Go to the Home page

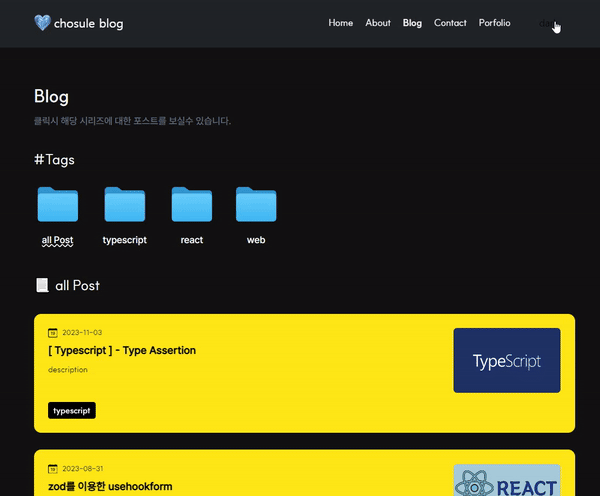tap(341, 23)
